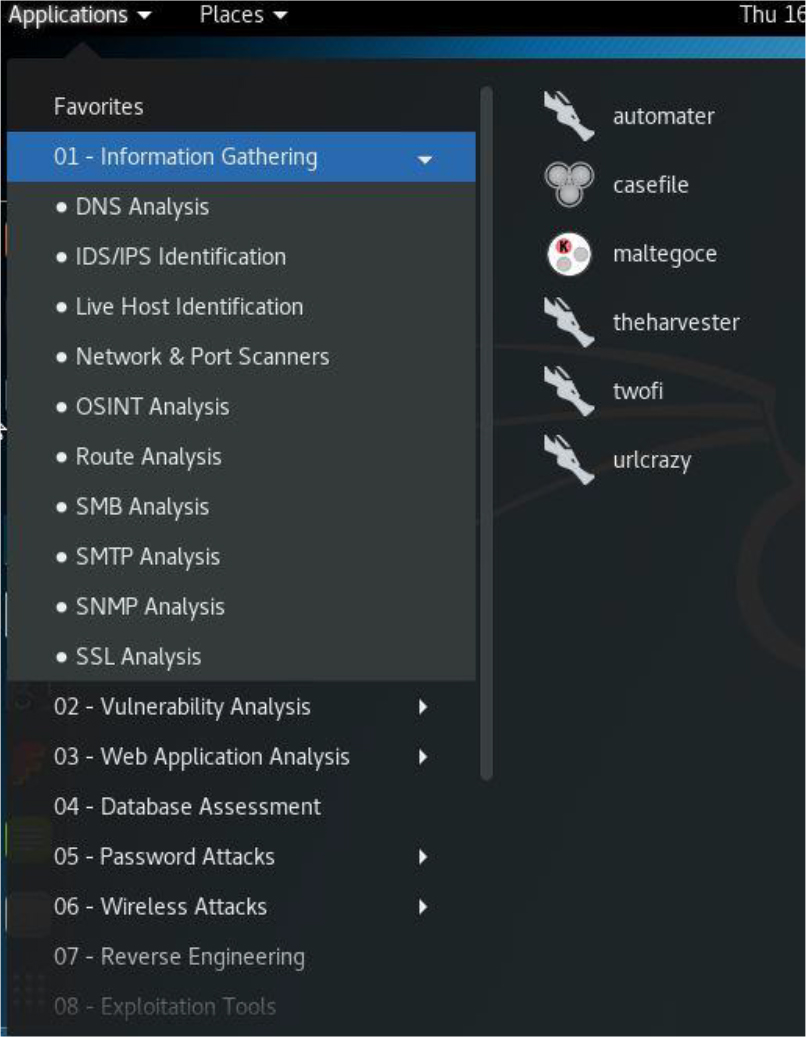Screen dimensions: 806x1037
Task: Expand the 06 - Wireless Attacks submenu arrow
Action: [423, 907]
